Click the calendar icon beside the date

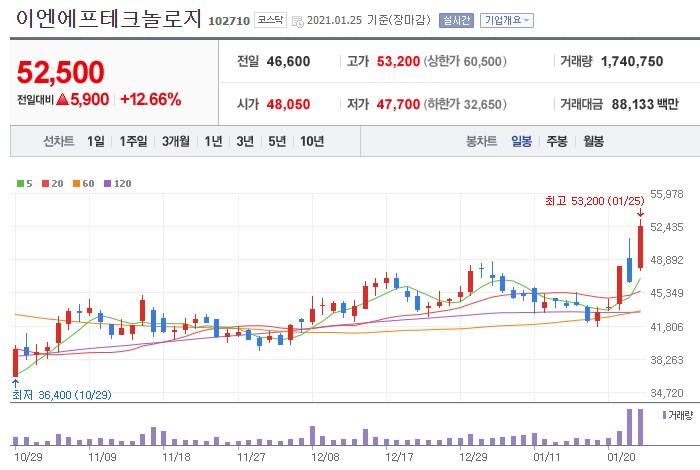[x=297, y=21]
